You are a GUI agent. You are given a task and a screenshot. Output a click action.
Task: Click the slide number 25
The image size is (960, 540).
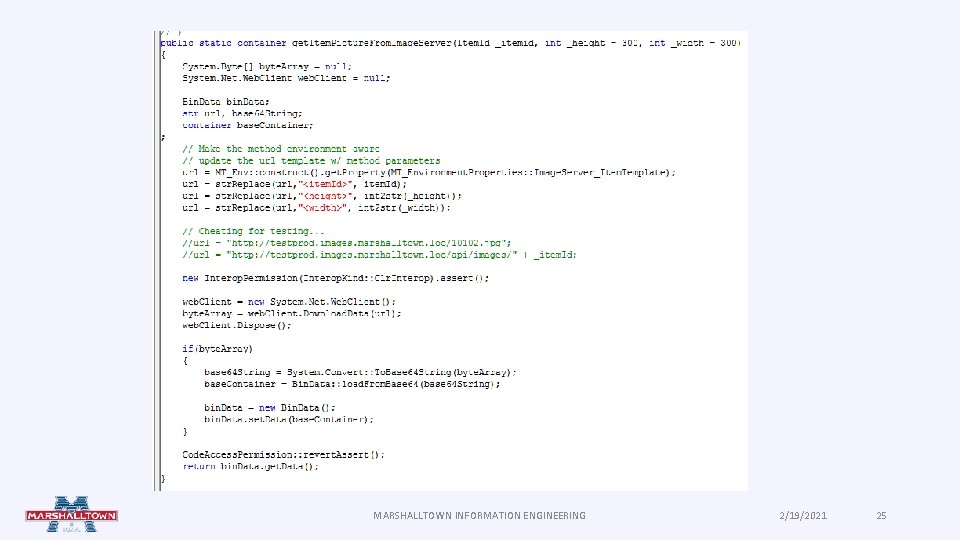(881, 516)
